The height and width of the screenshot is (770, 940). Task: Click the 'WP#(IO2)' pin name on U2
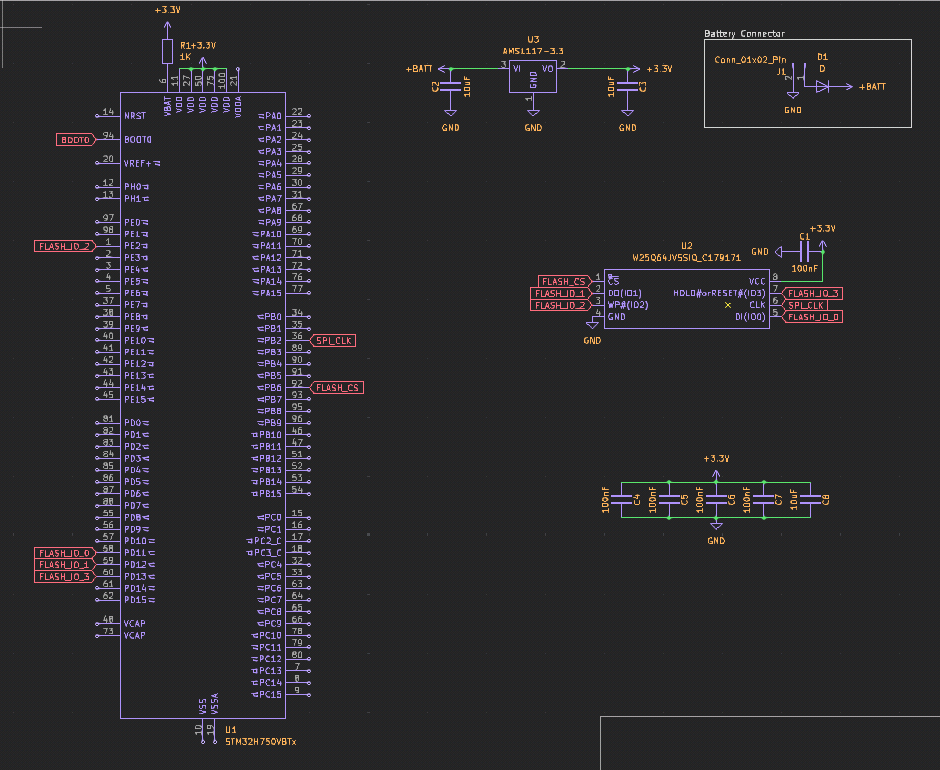[628, 305]
